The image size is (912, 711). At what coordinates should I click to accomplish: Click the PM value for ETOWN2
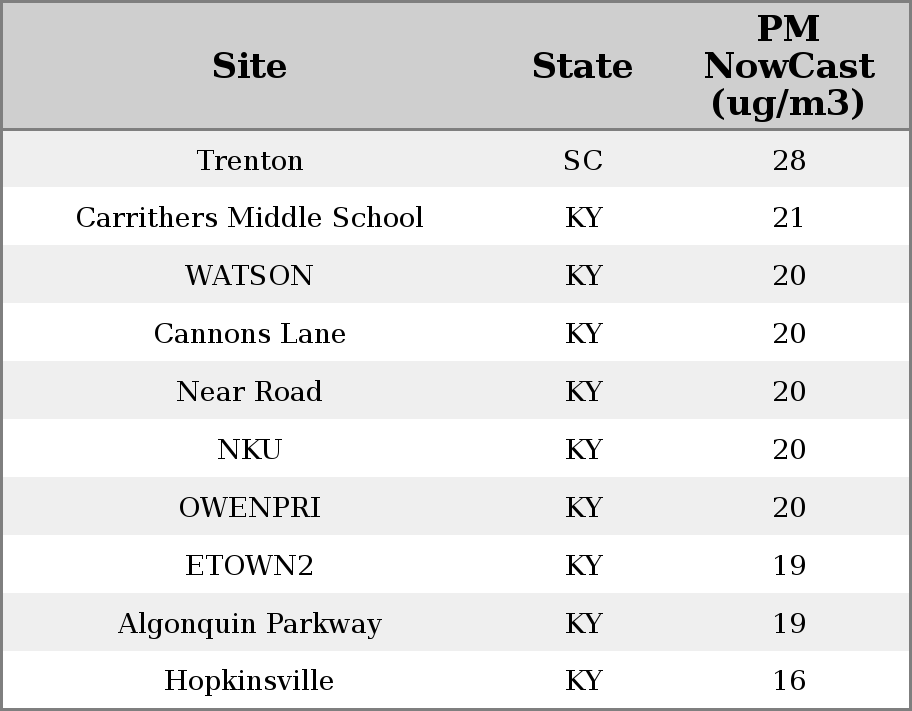789,566
